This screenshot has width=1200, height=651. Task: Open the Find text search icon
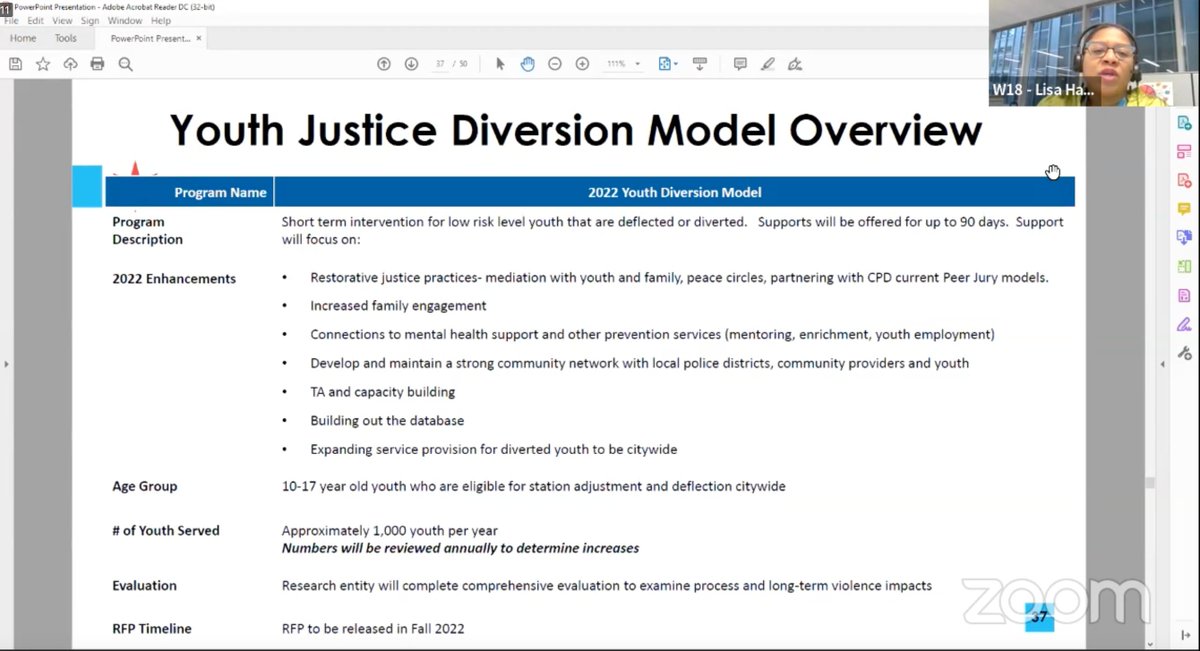click(125, 64)
